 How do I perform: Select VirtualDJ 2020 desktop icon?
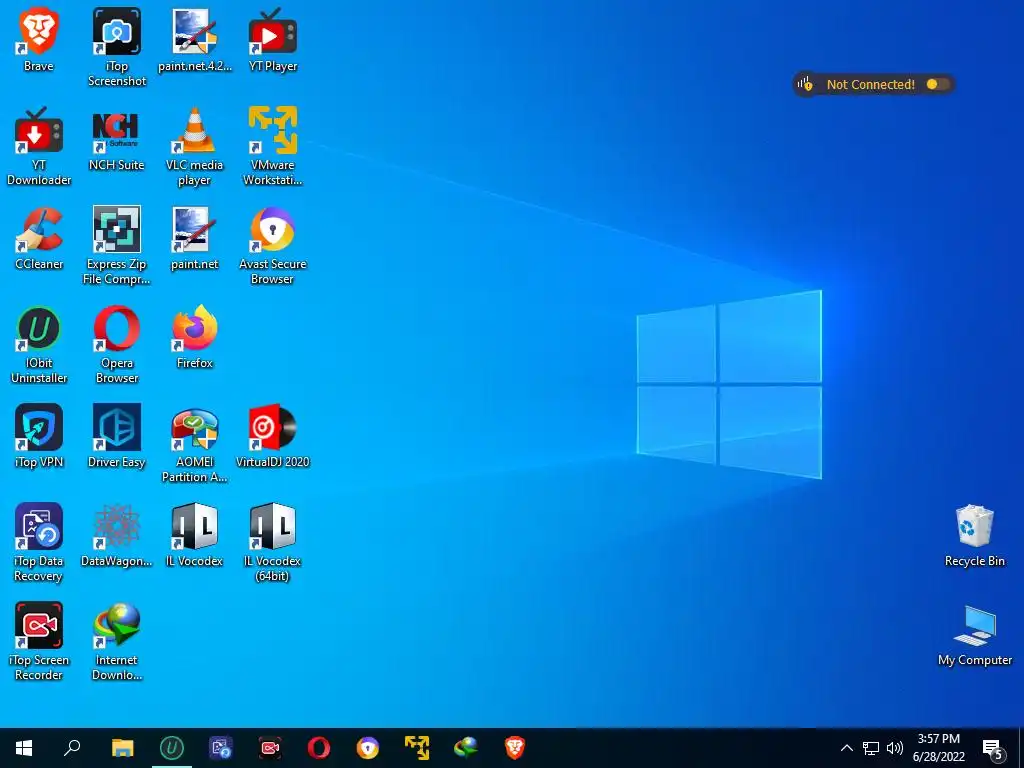273,436
